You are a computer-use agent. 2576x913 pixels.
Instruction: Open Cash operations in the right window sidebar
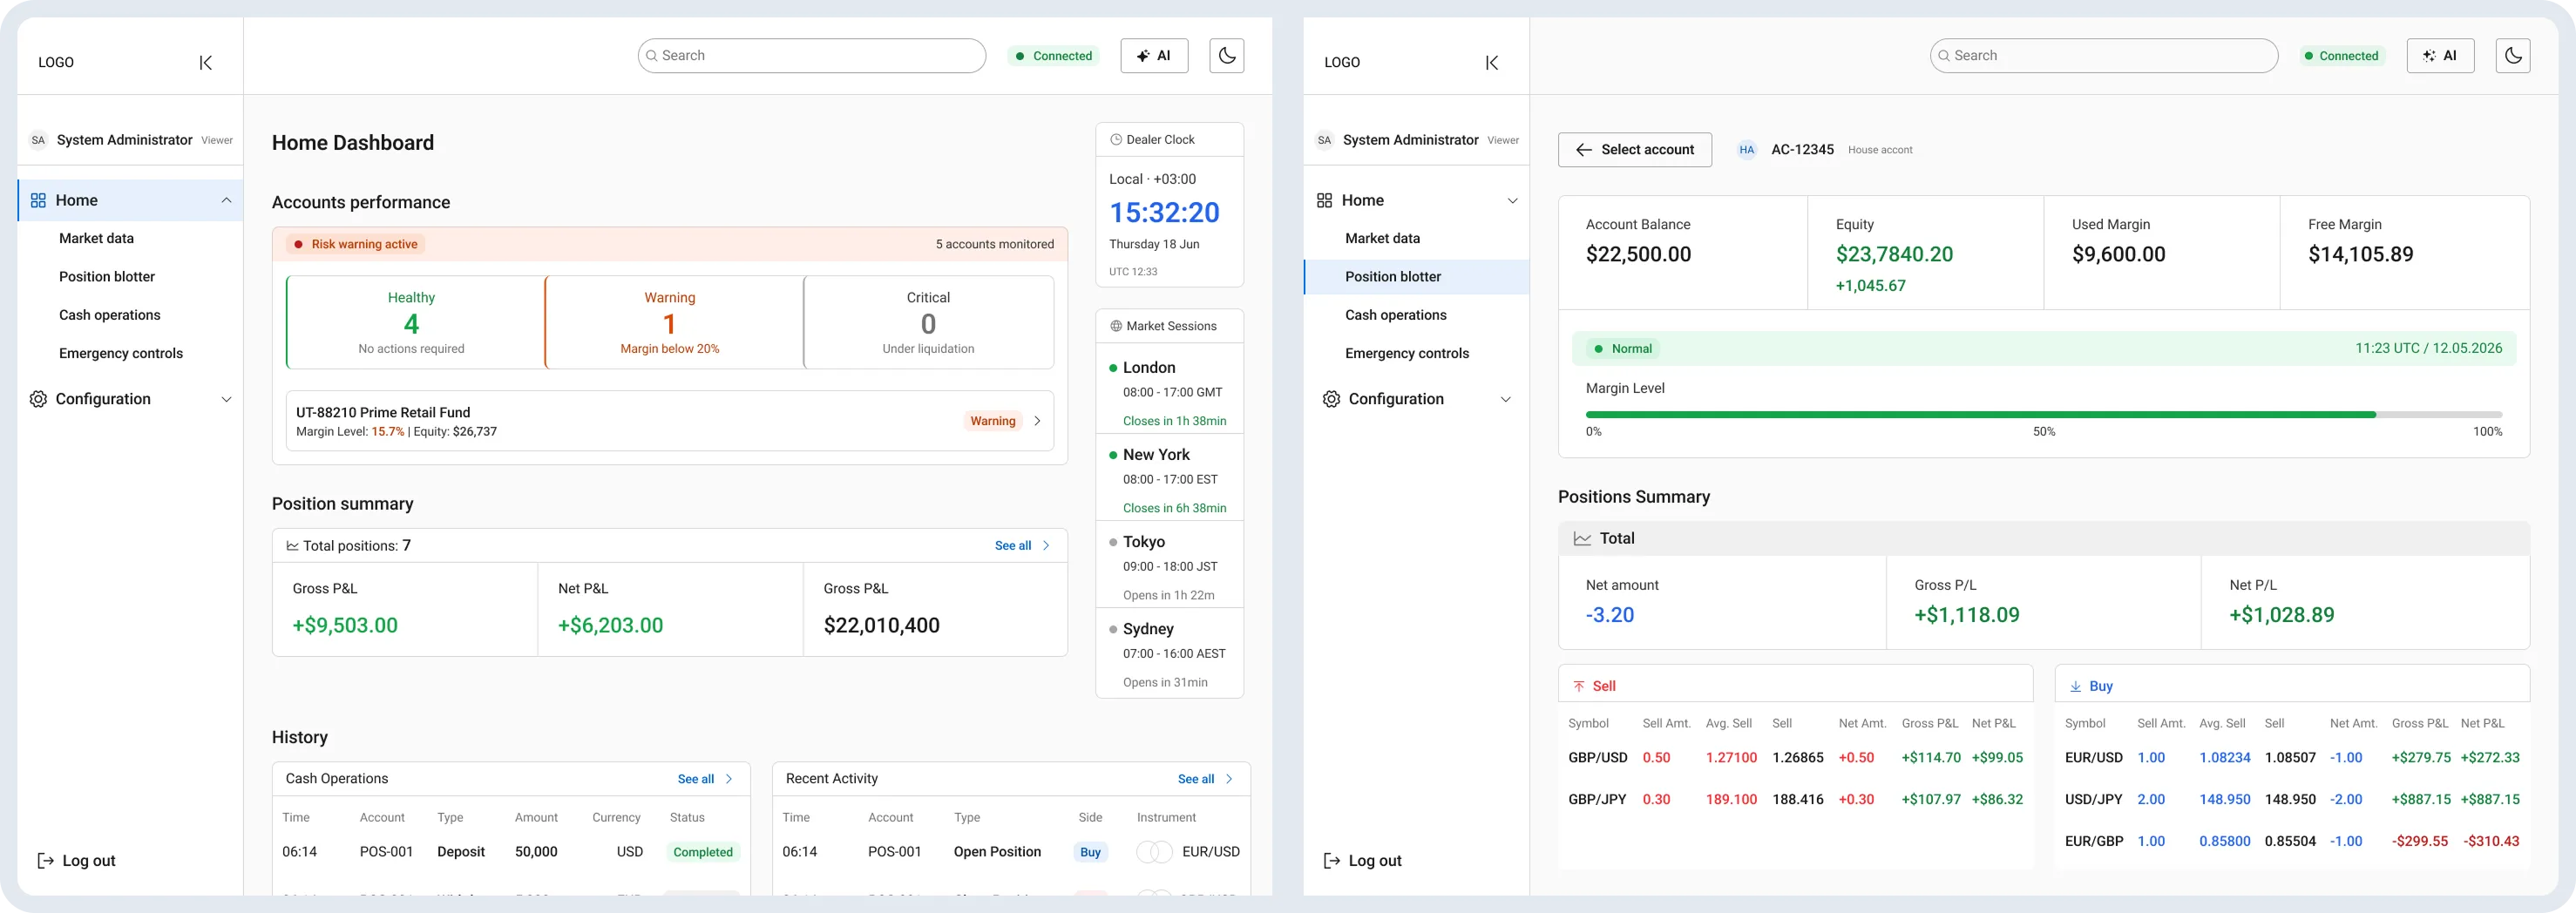click(x=1395, y=315)
